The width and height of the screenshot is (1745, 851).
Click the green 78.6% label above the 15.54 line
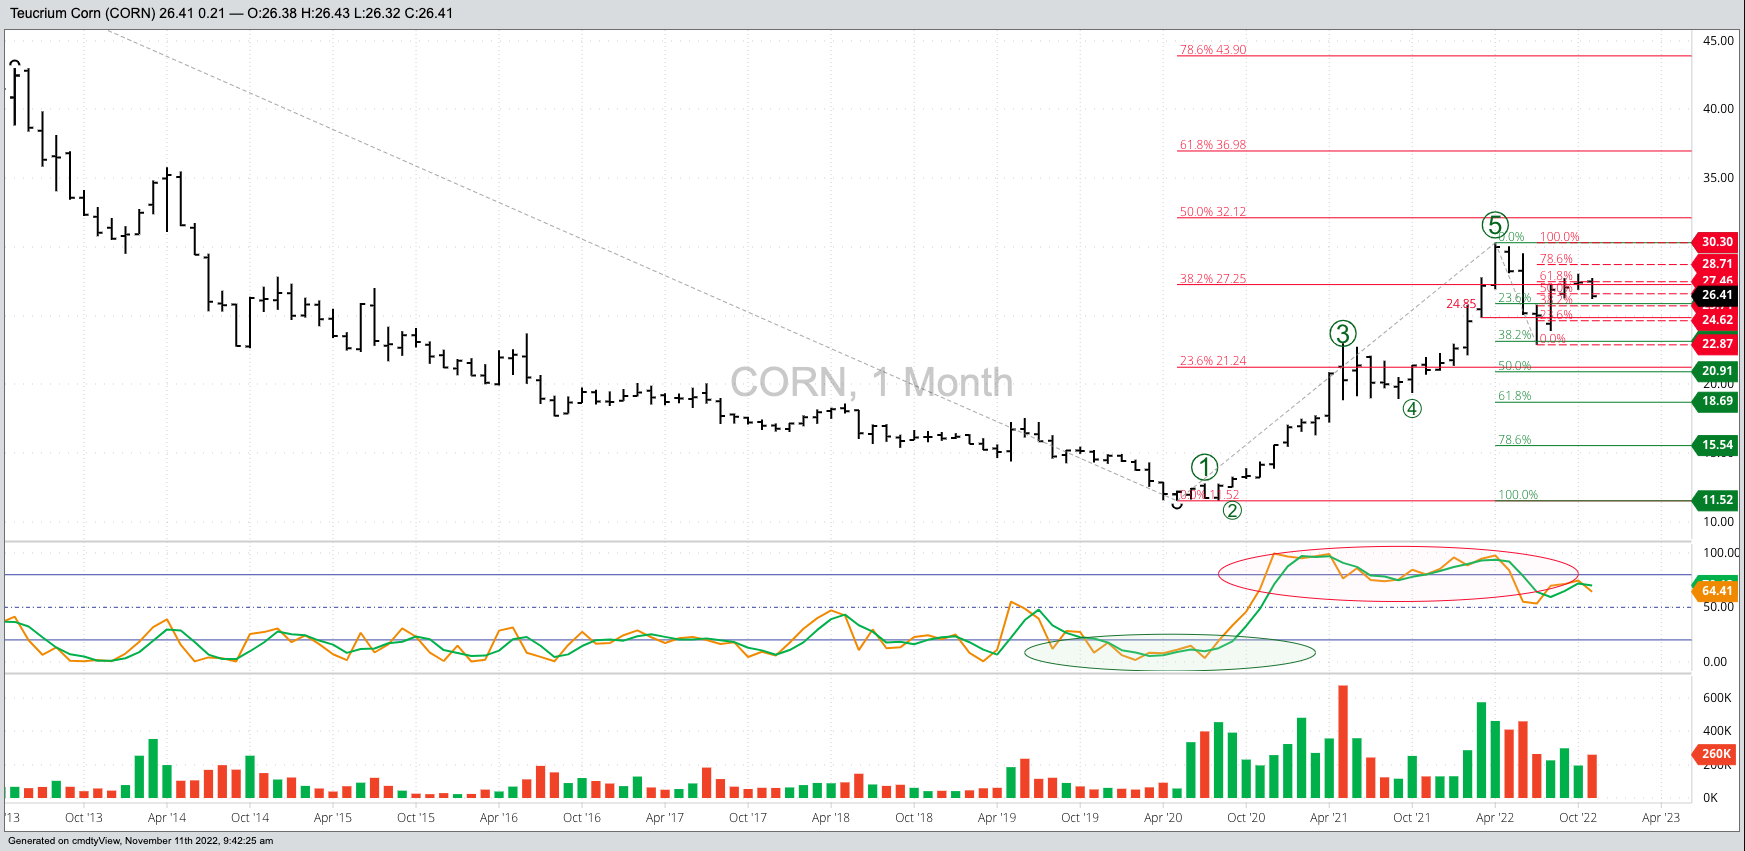(1514, 440)
